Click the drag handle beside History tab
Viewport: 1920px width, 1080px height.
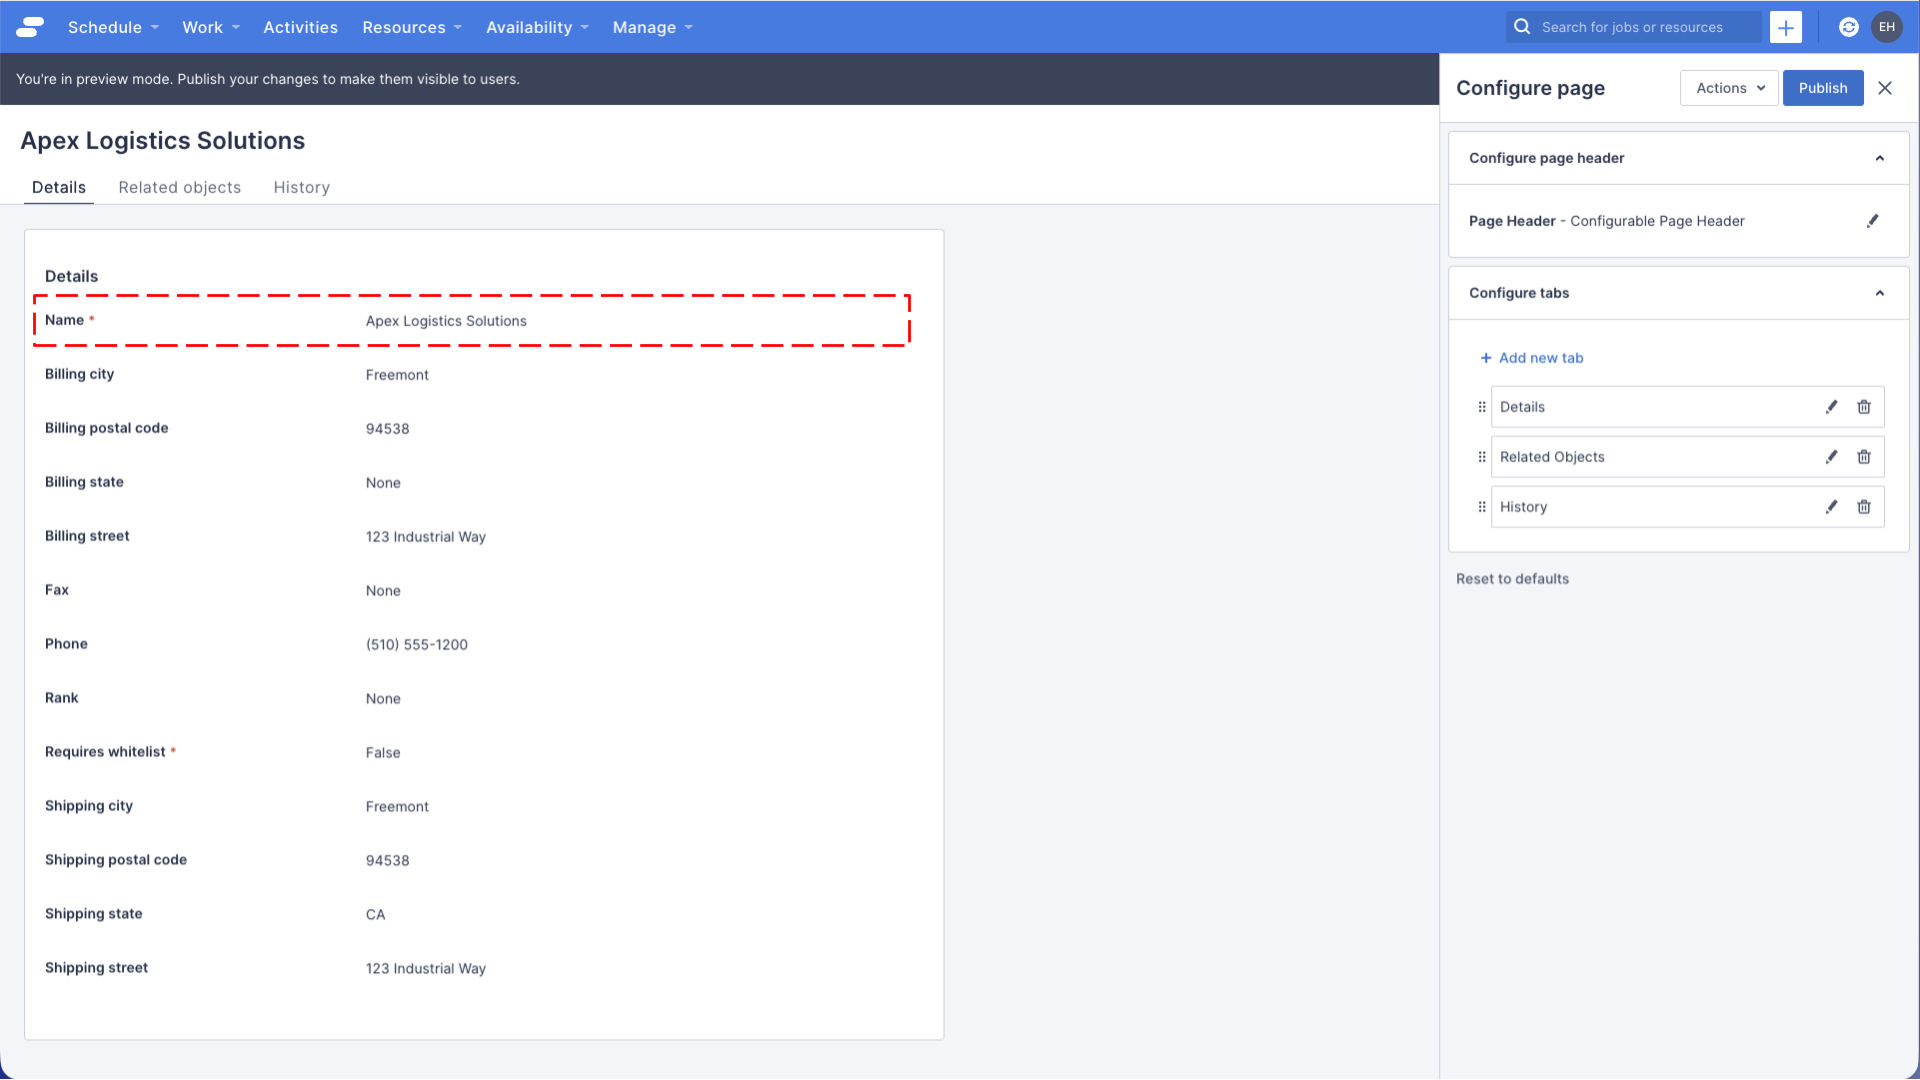(1482, 507)
